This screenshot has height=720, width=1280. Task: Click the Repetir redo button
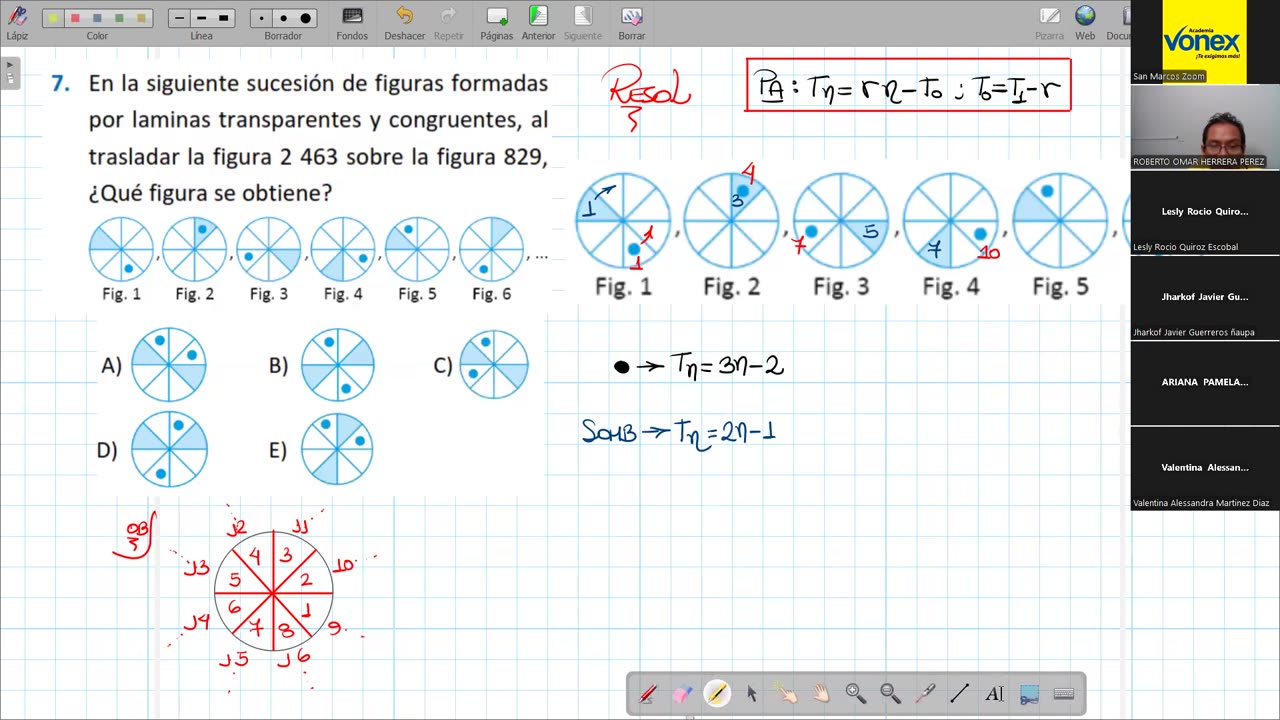click(x=448, y=22)
